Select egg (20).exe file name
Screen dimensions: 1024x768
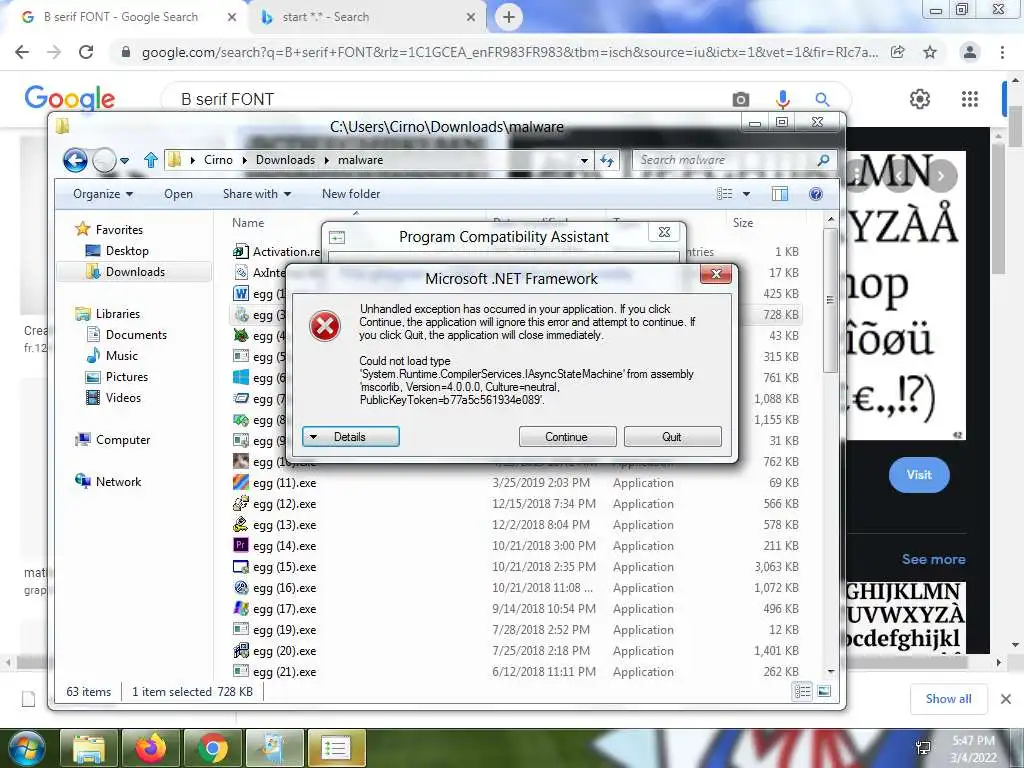(x=285, y=651)
